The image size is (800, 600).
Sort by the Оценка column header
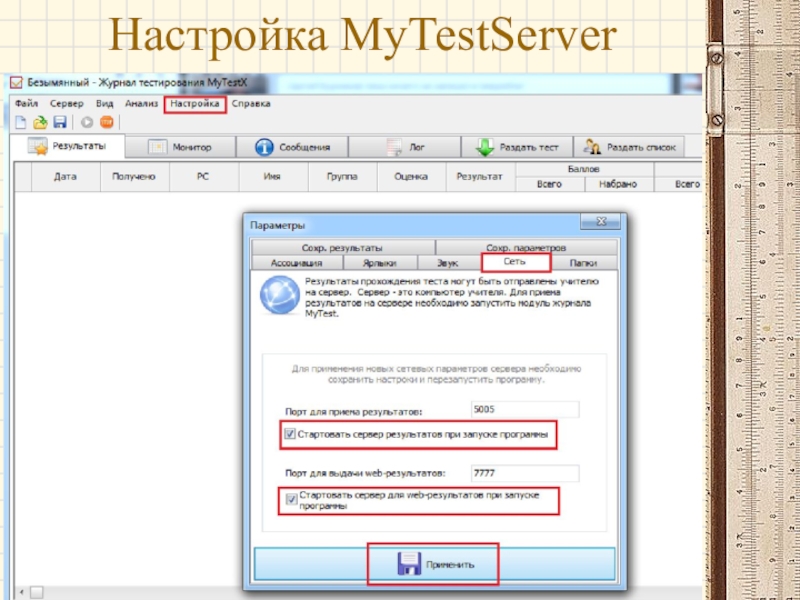(411, 177)
